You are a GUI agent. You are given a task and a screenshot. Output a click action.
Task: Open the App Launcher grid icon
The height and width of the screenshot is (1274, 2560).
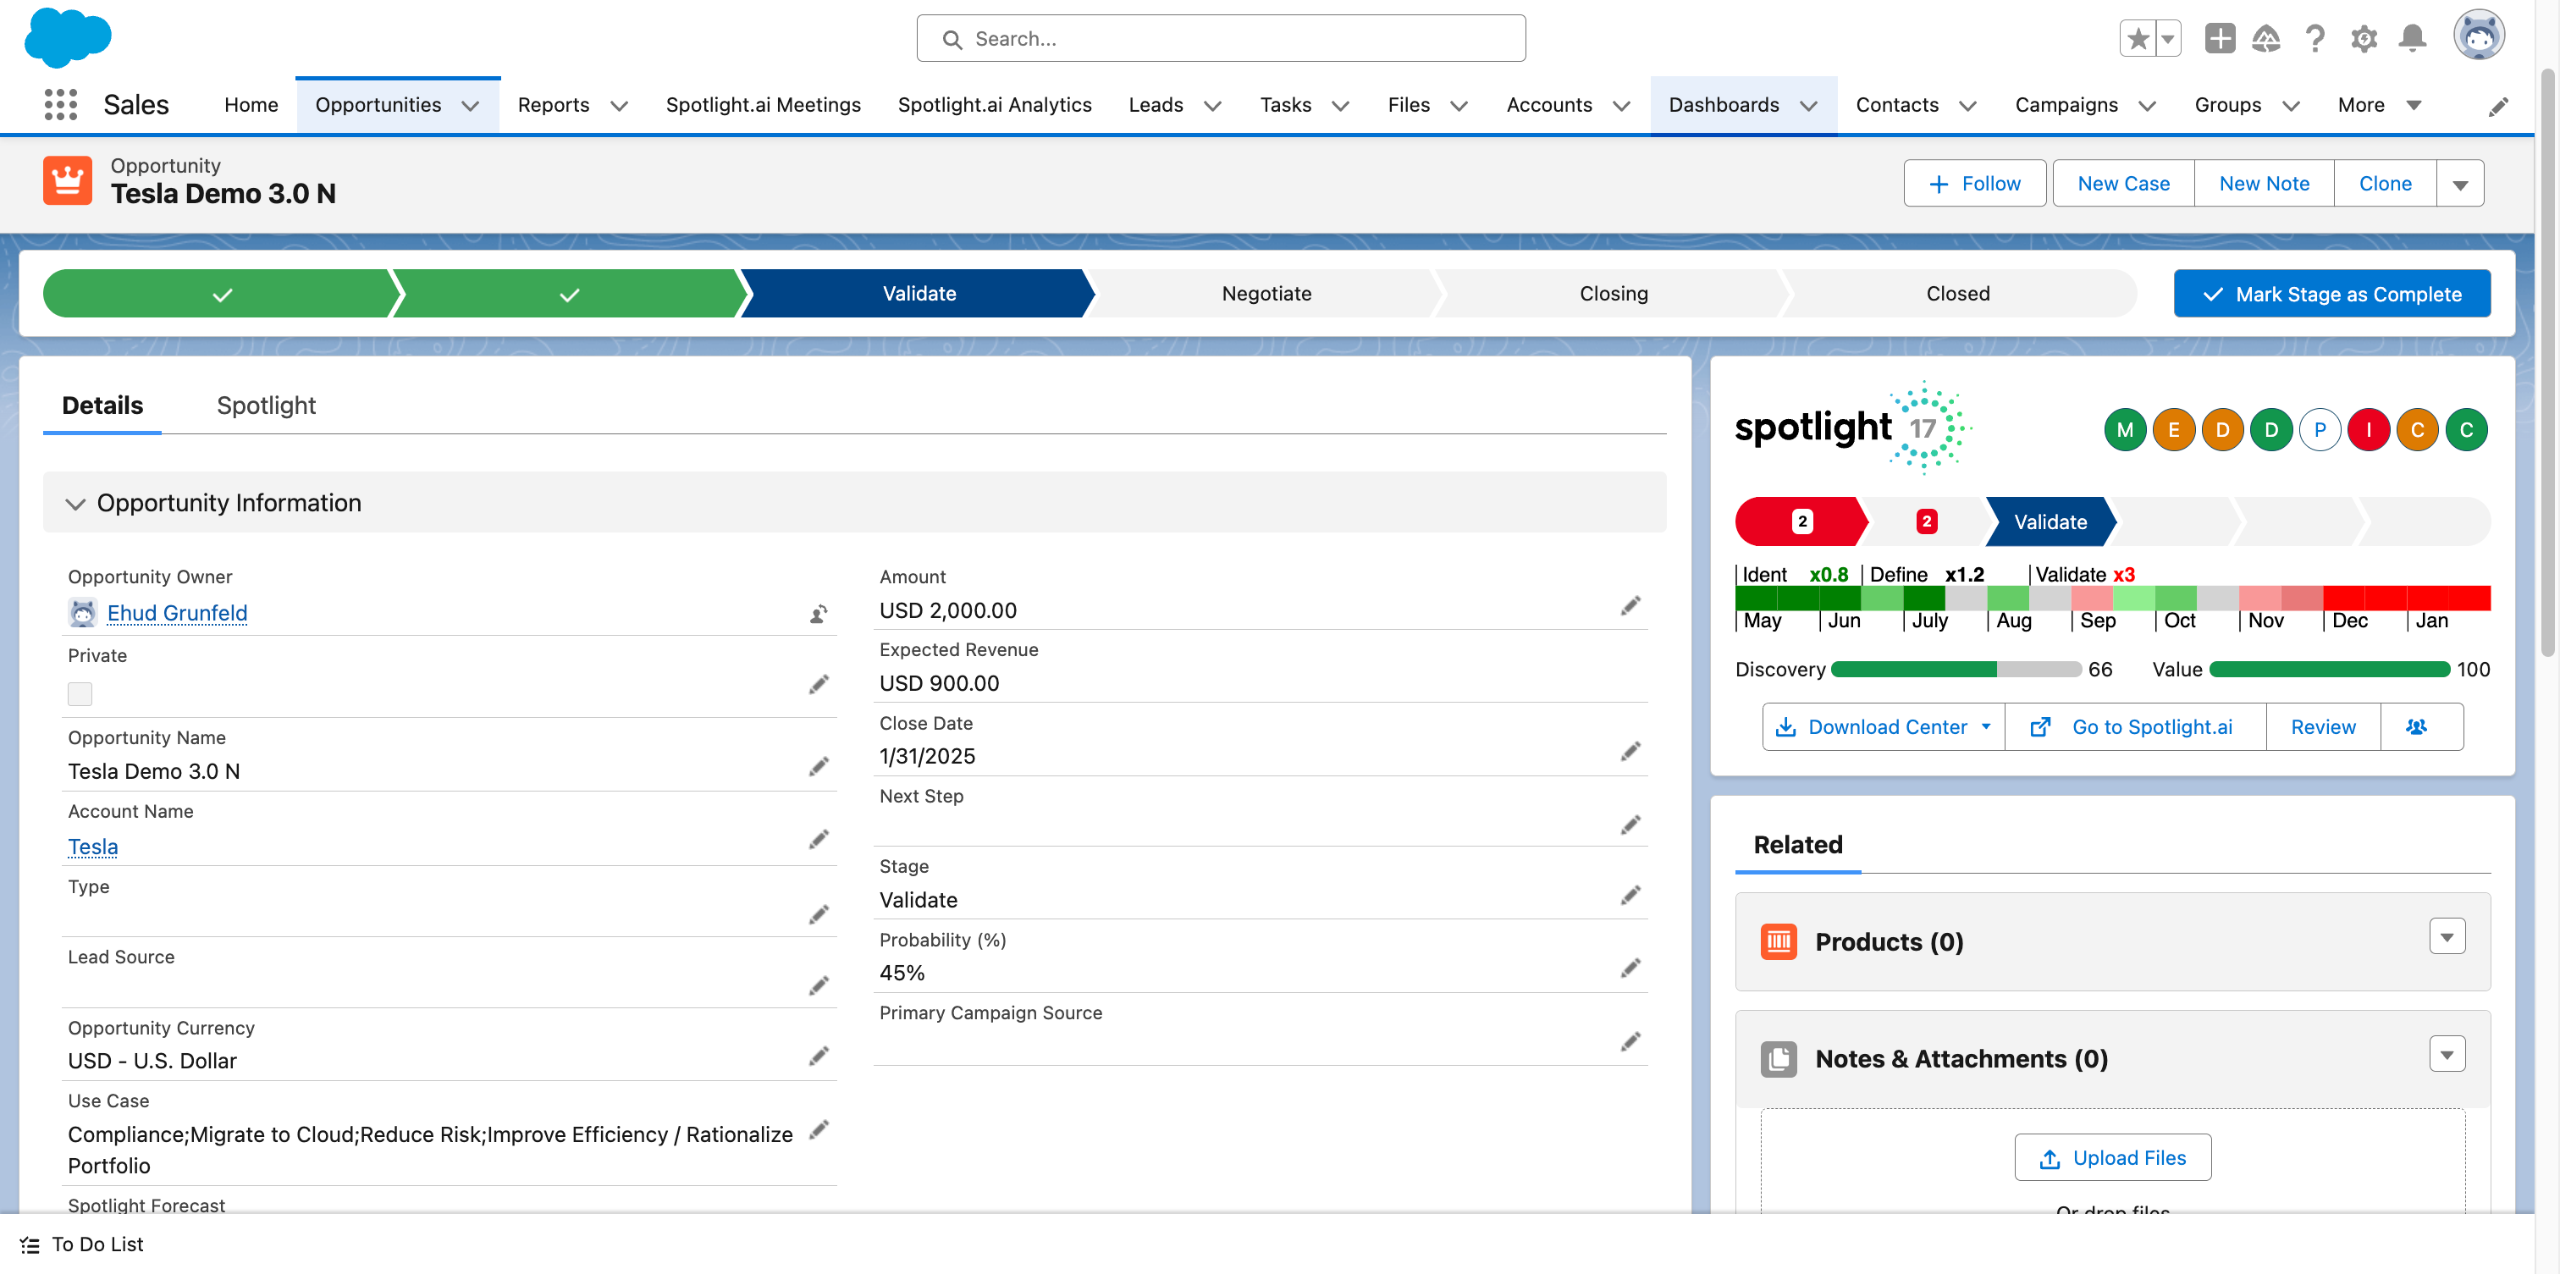[x=61, y=105]
